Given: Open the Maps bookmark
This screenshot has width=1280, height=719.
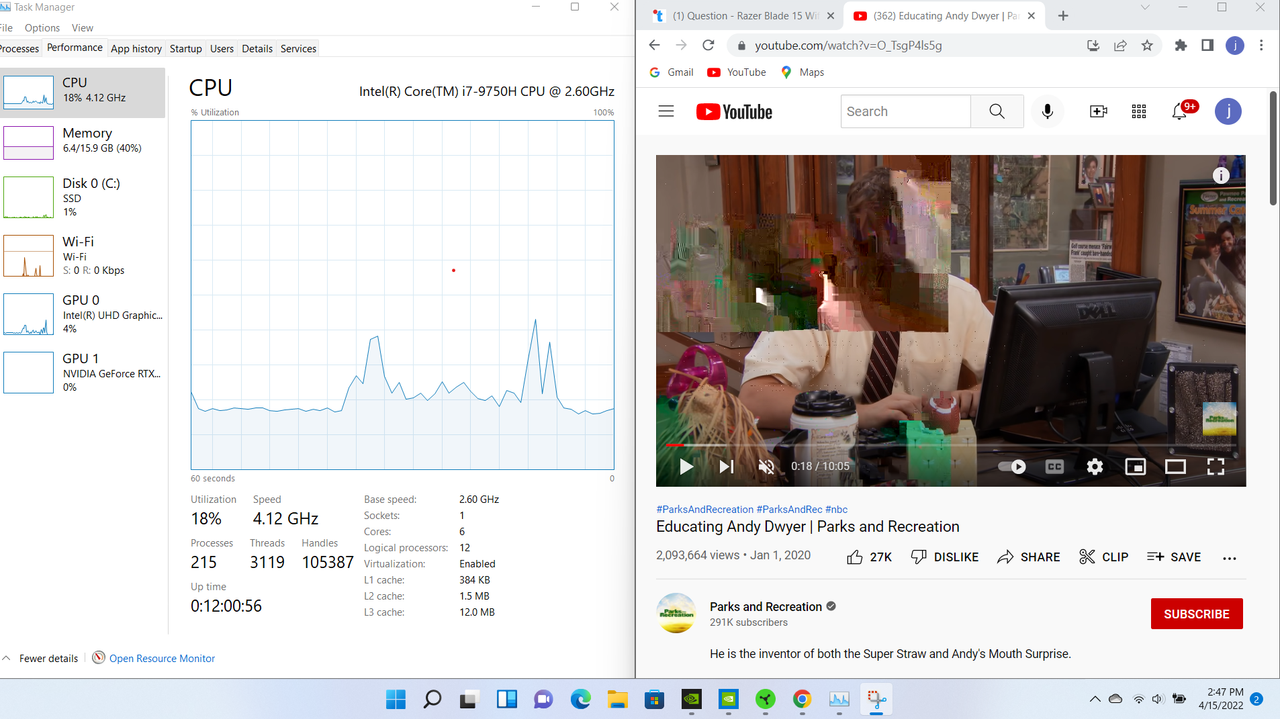Looking at the screenshot, I should click(802, 72).
